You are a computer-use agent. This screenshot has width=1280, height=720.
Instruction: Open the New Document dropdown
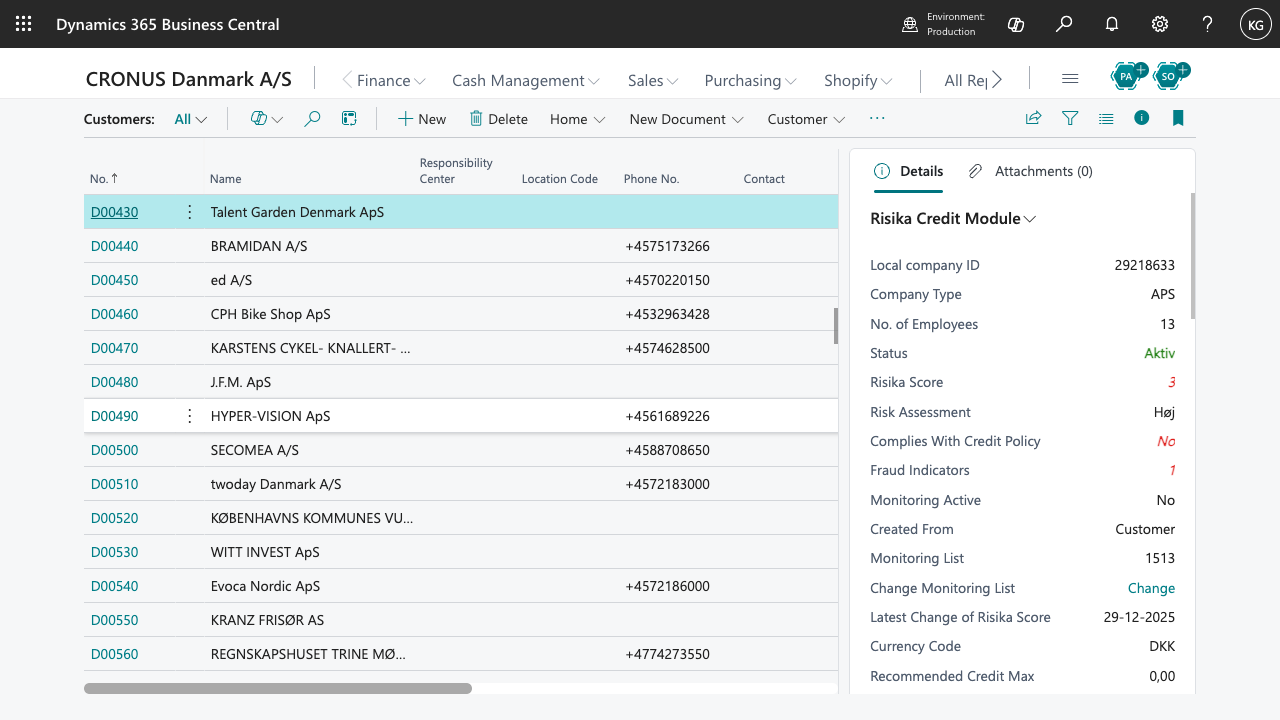click(686, 119)
